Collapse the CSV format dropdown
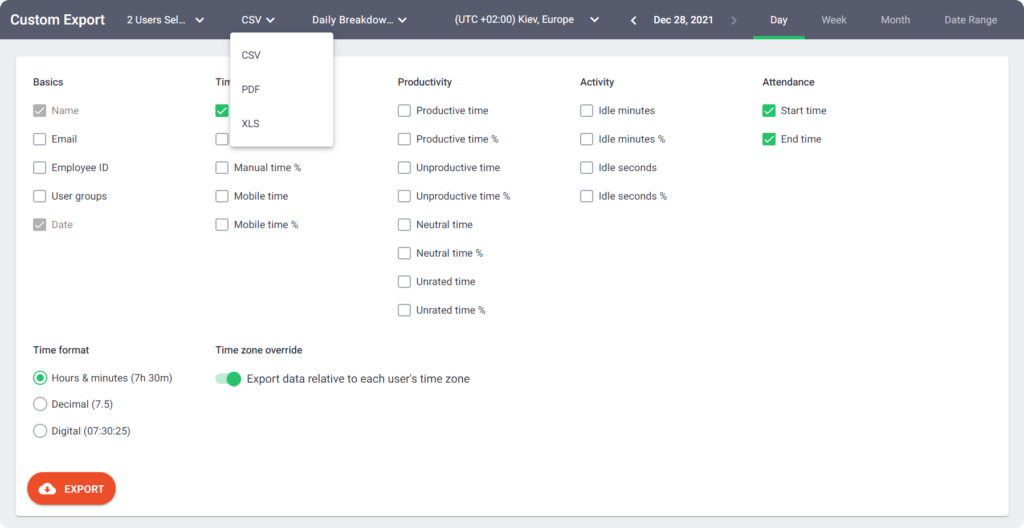 coord(258,20)
